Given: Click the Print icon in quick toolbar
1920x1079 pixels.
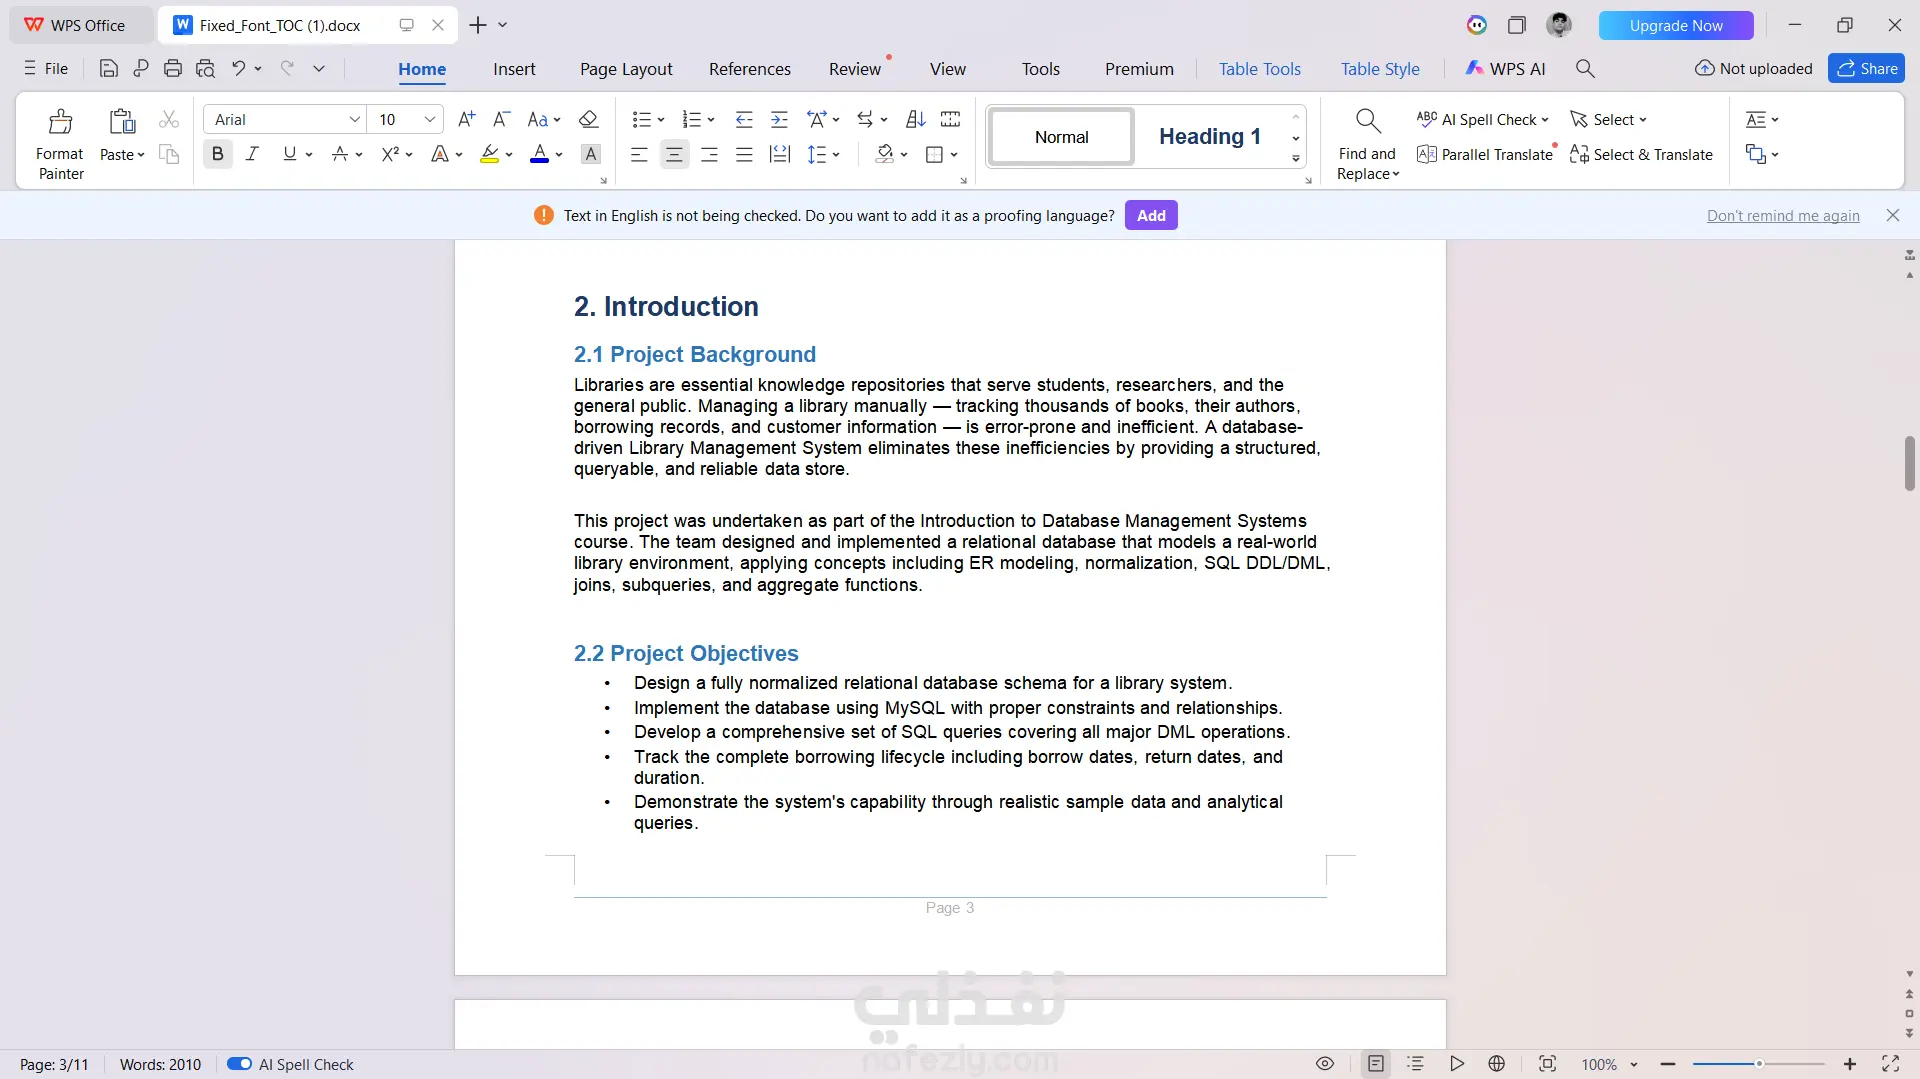Looking at the screenshot, I should [x=173, y=68].
